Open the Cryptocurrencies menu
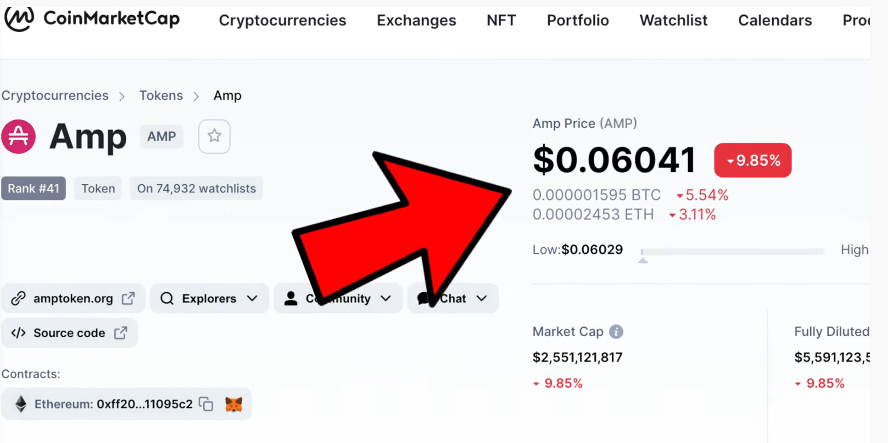This screenshot has width=888, height=443. pyautogui.click(x=283, y=20)
